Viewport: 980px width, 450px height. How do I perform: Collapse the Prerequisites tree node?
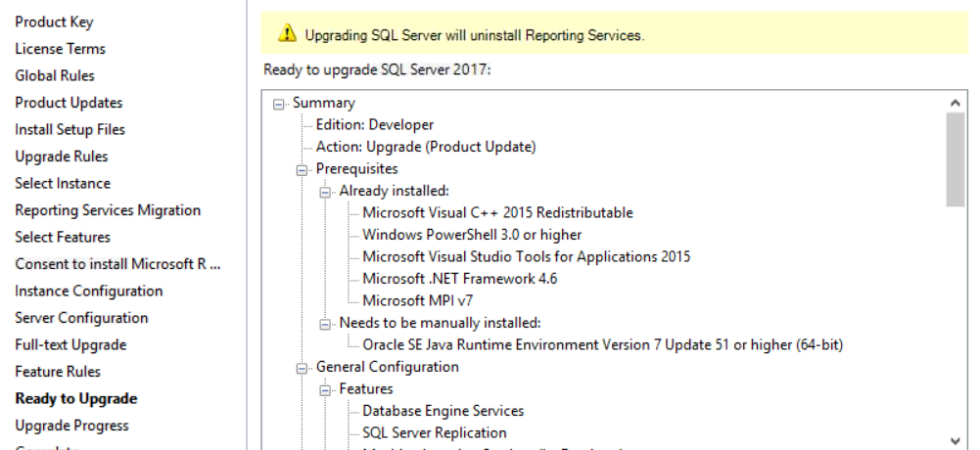(302, 169)
